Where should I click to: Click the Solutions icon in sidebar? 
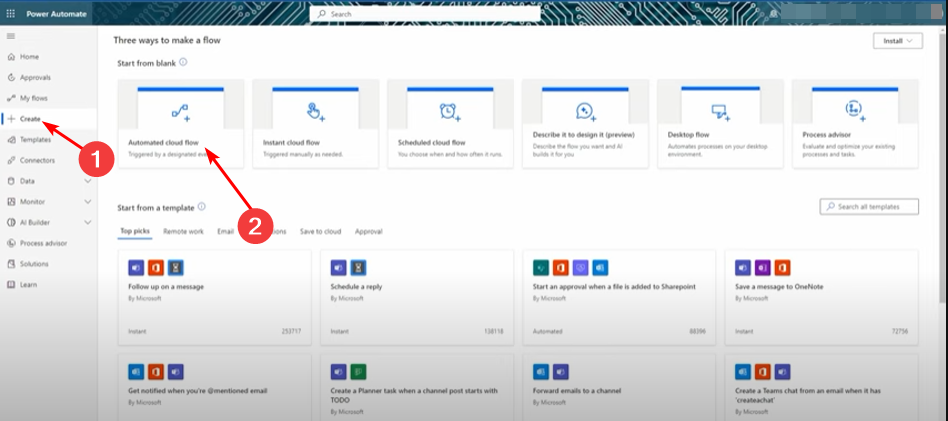click(10, 264)
